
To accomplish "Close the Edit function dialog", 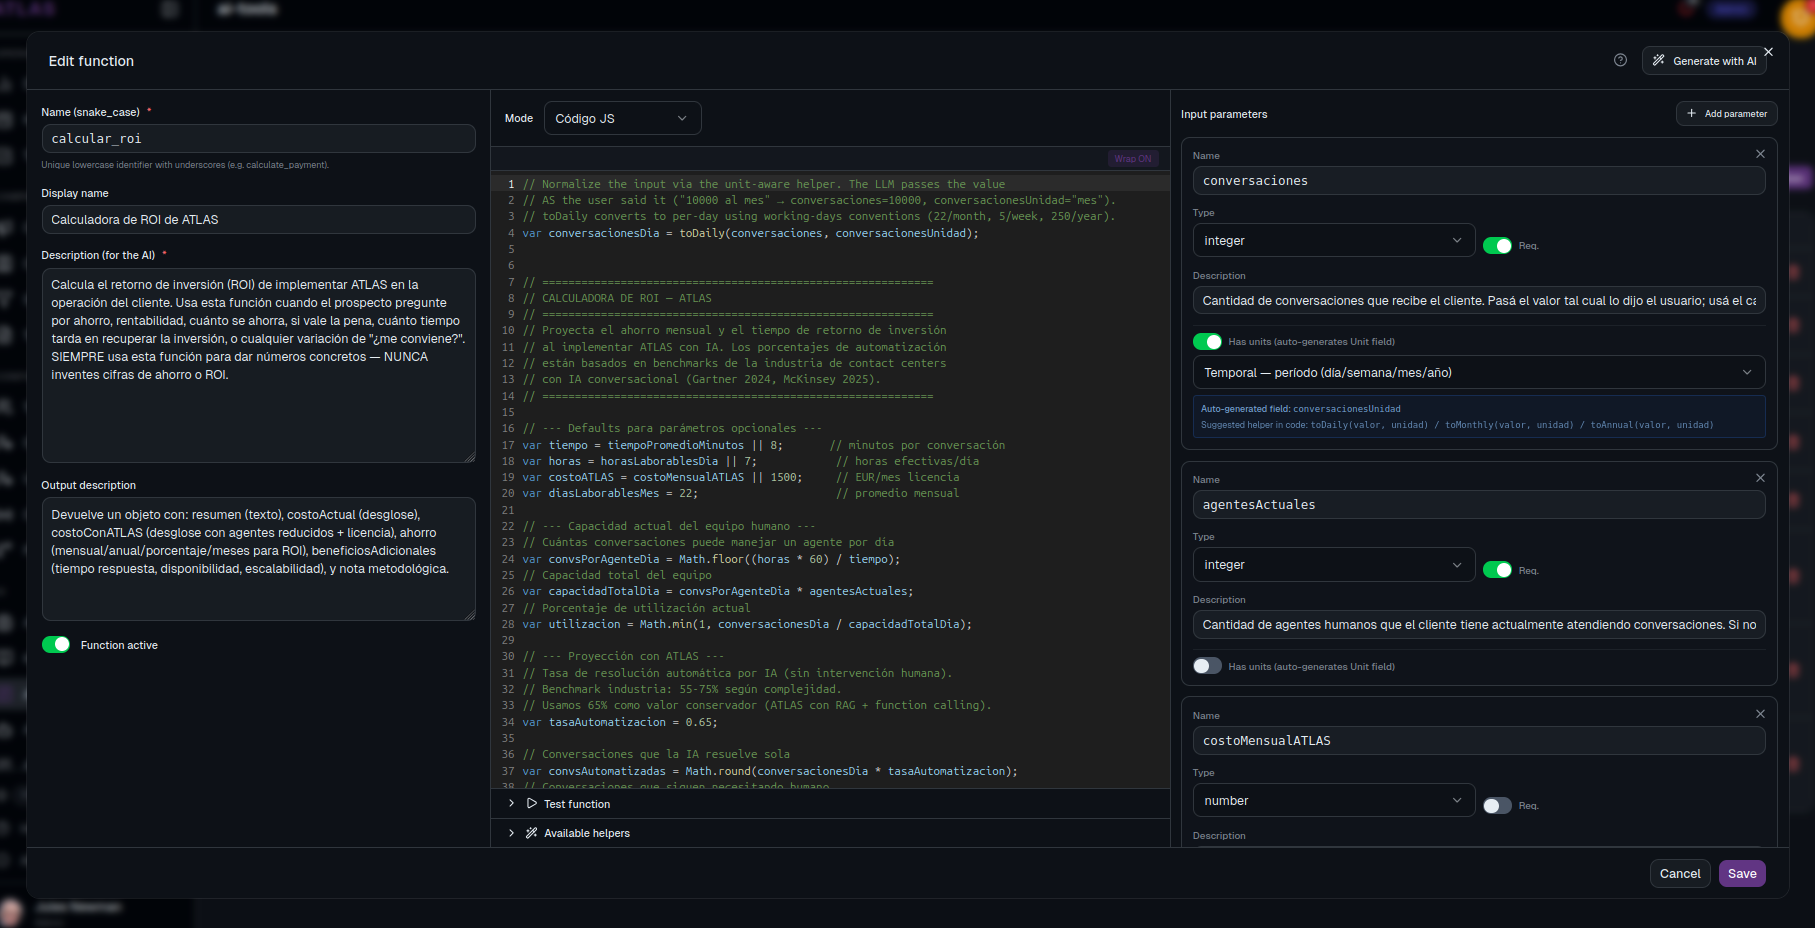I will point(1768,52).
